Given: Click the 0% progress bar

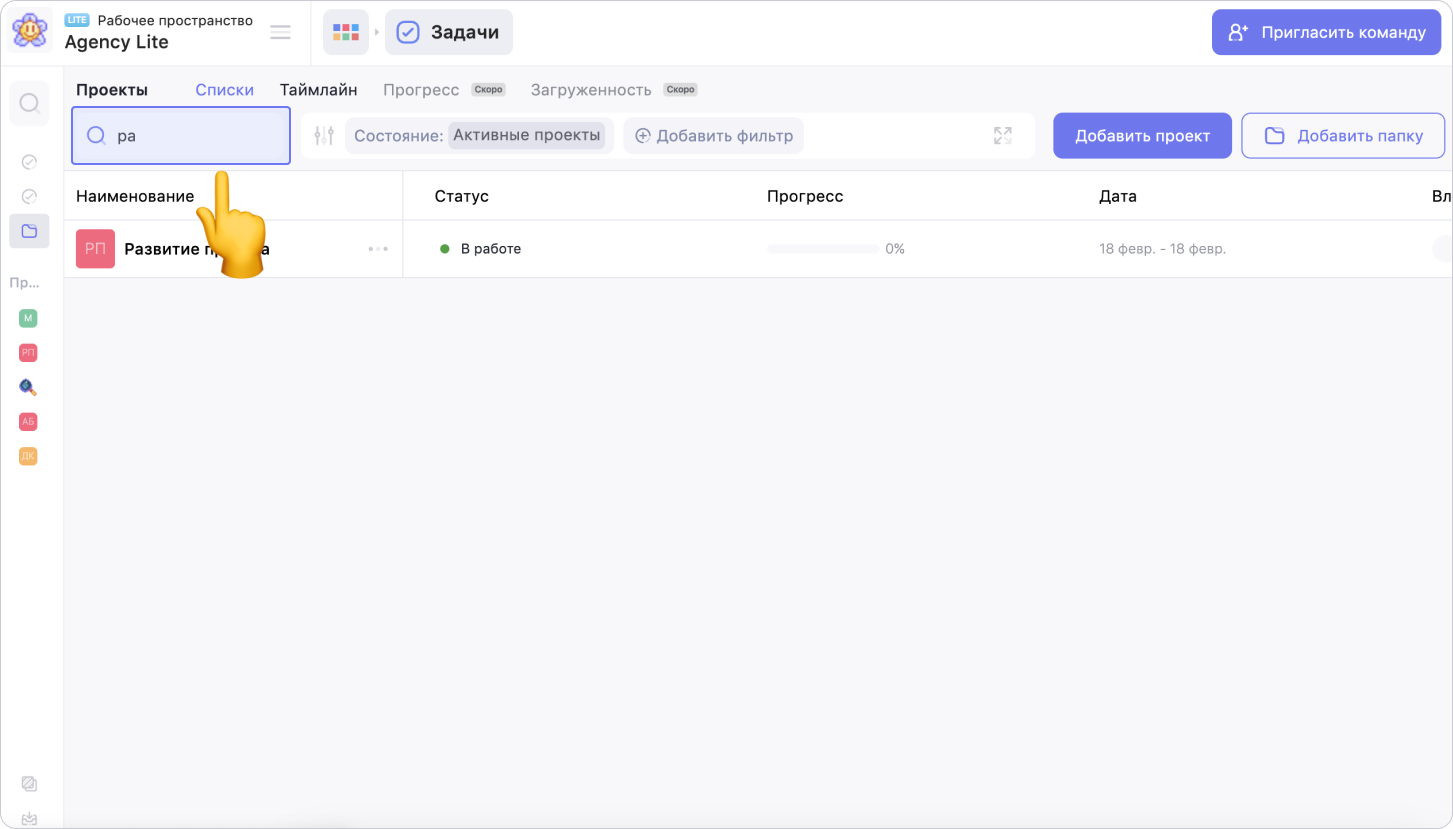Looking at the screenshot, I should click(823, 249).
